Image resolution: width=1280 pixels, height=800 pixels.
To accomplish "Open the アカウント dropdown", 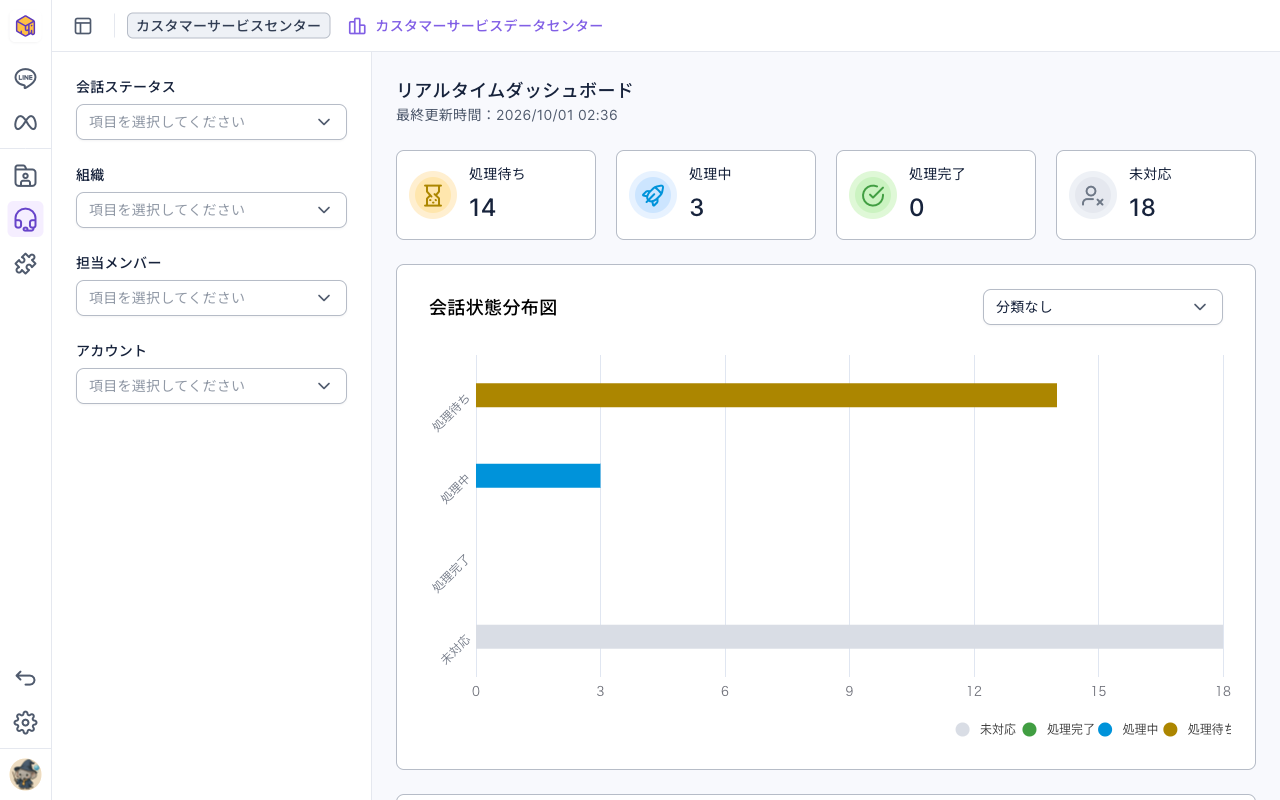I will click(x=211, y=386).
